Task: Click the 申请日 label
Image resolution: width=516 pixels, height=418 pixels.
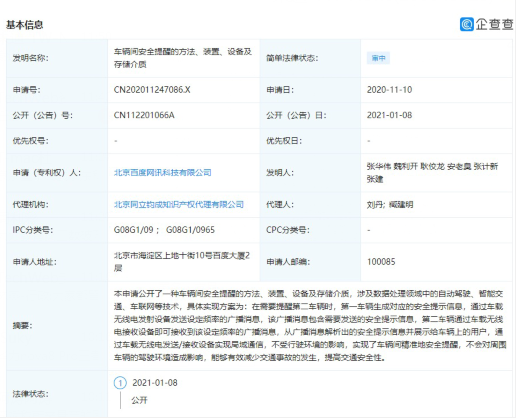Action: tap(280, 90)
